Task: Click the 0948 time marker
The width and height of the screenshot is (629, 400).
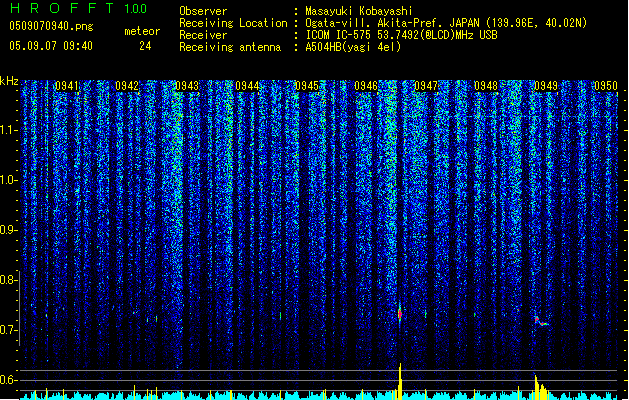Action: coord(486,86)
